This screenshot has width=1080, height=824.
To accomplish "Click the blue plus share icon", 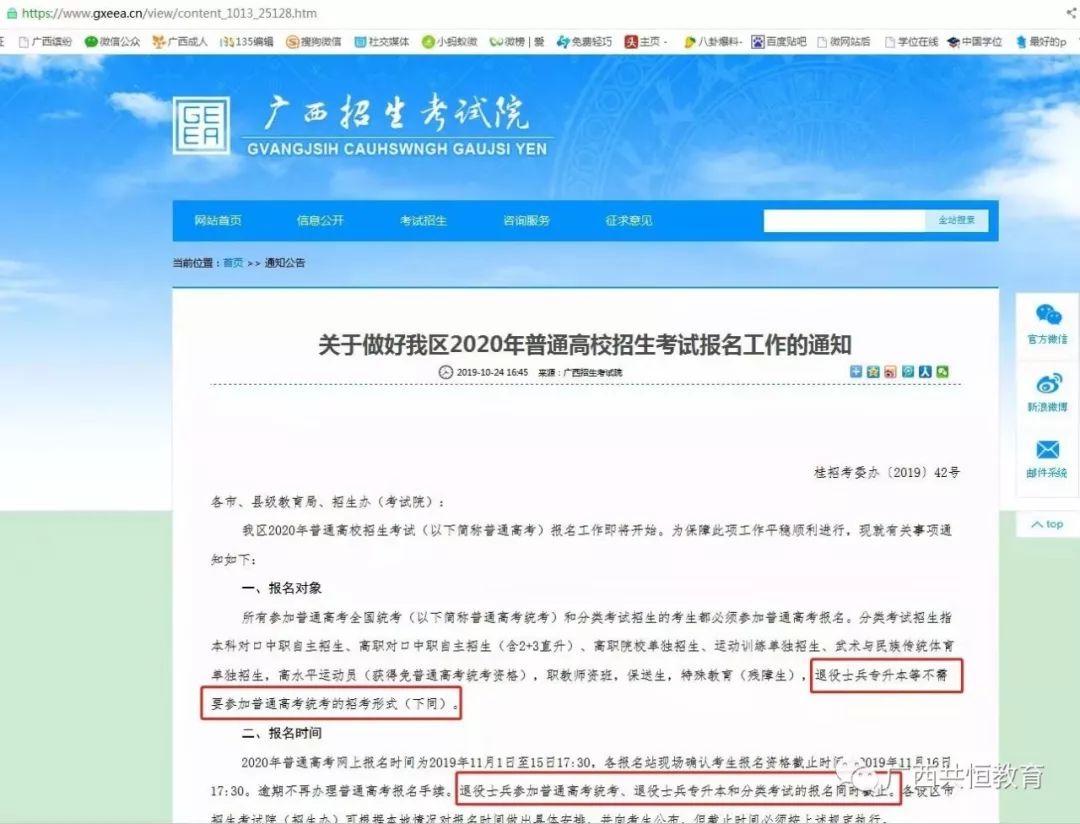I will (x=856, y=372).
